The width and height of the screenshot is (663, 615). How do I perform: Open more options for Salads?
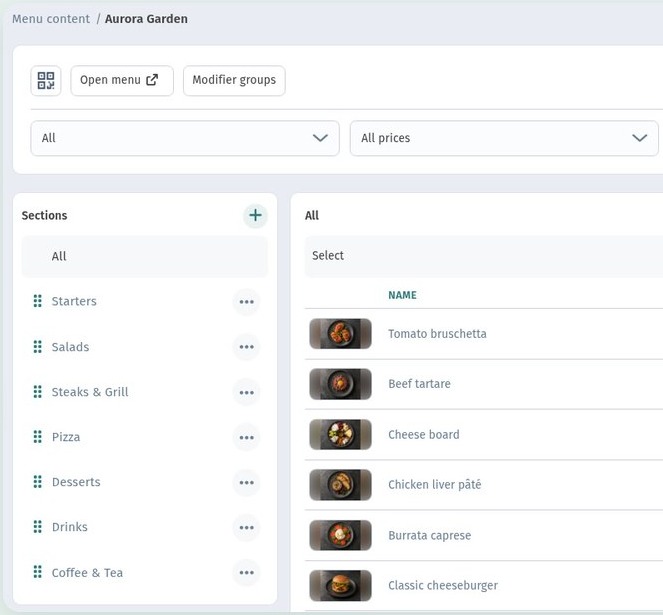(246, 347)
